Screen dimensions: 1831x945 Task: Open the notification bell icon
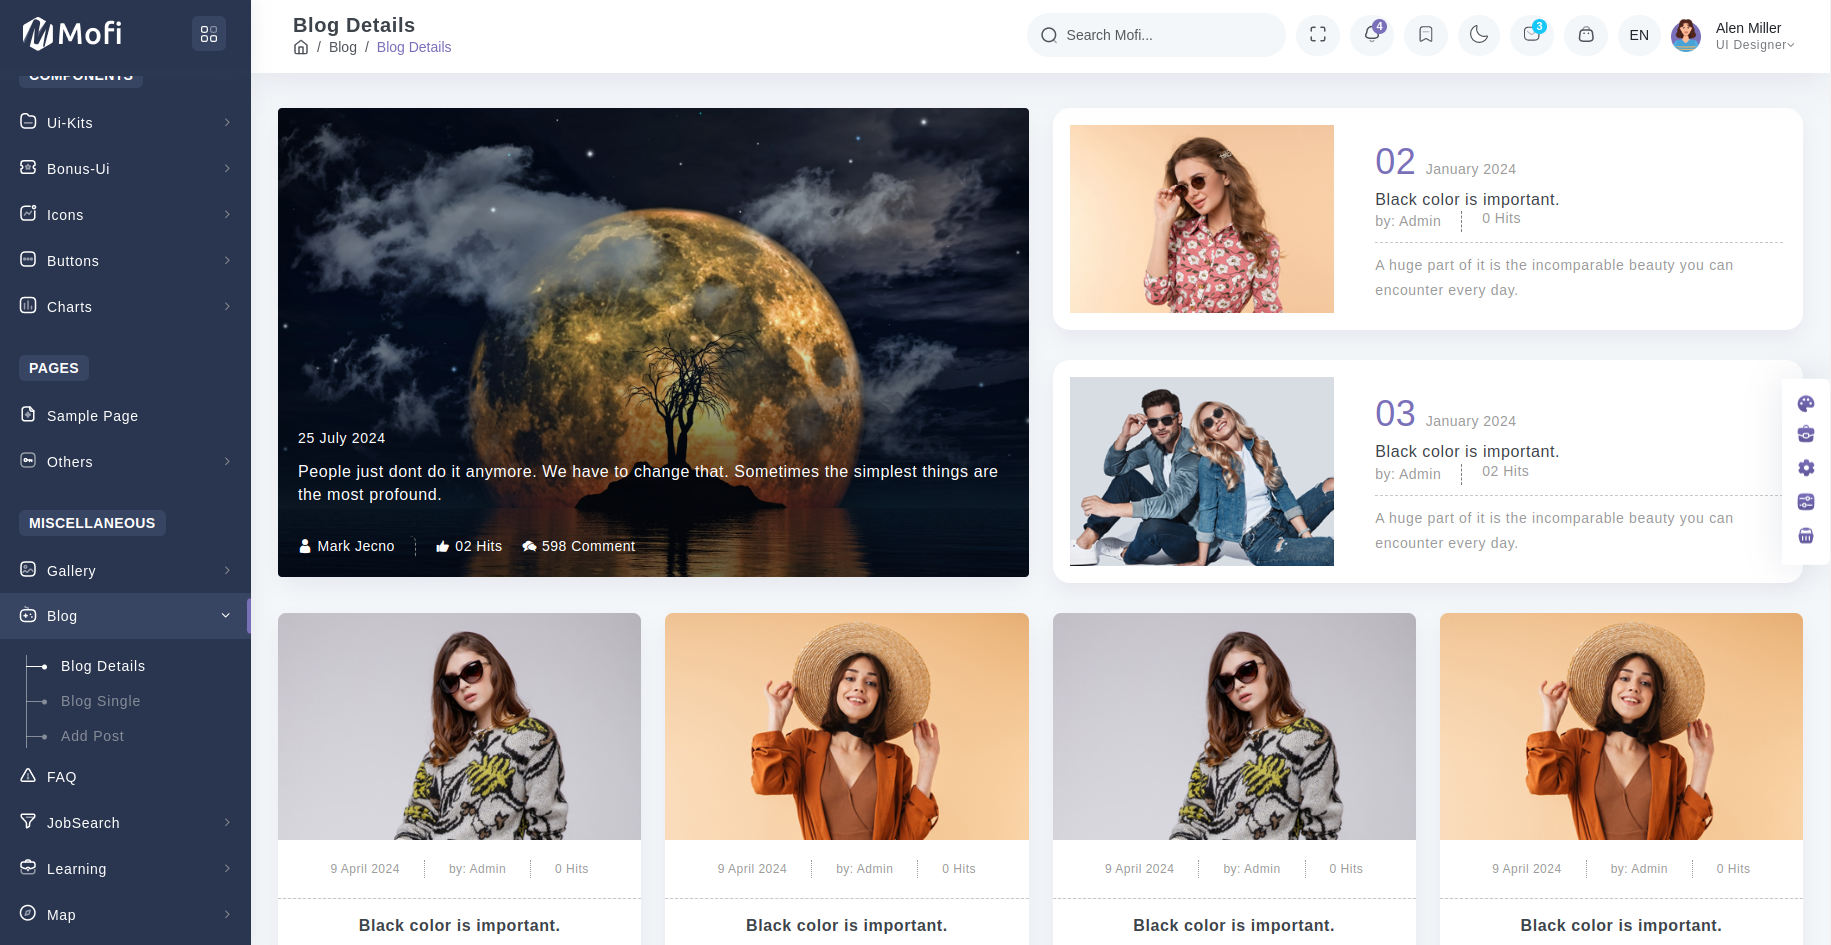(x=1371, y=35)
